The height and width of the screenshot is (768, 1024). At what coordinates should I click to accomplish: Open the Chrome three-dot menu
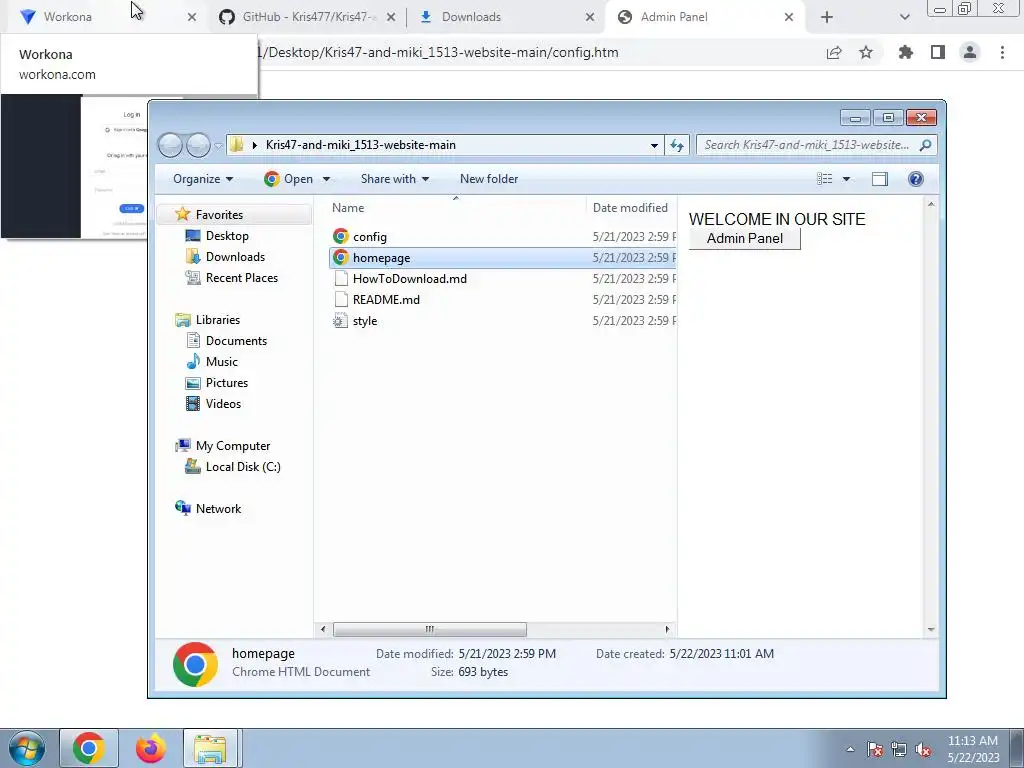(x=1002, y=52)
